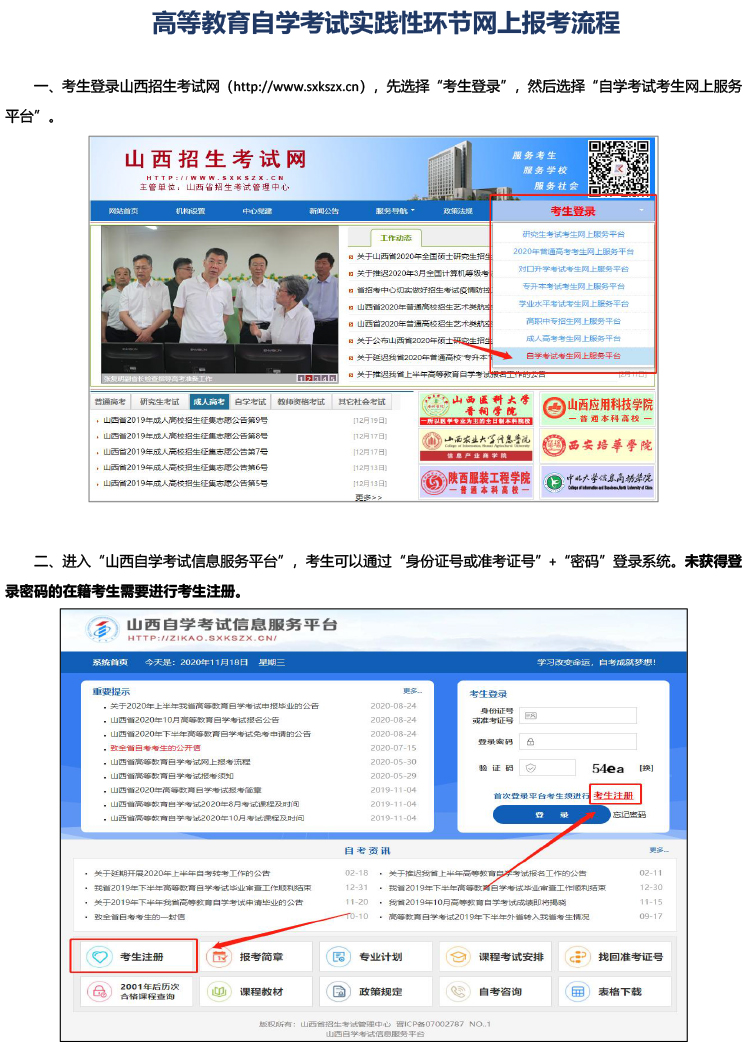Open 新闻公告 in the nav bar
Image resolution: width=750 pixels, height=1042 pixels.
tap(324, 211)
